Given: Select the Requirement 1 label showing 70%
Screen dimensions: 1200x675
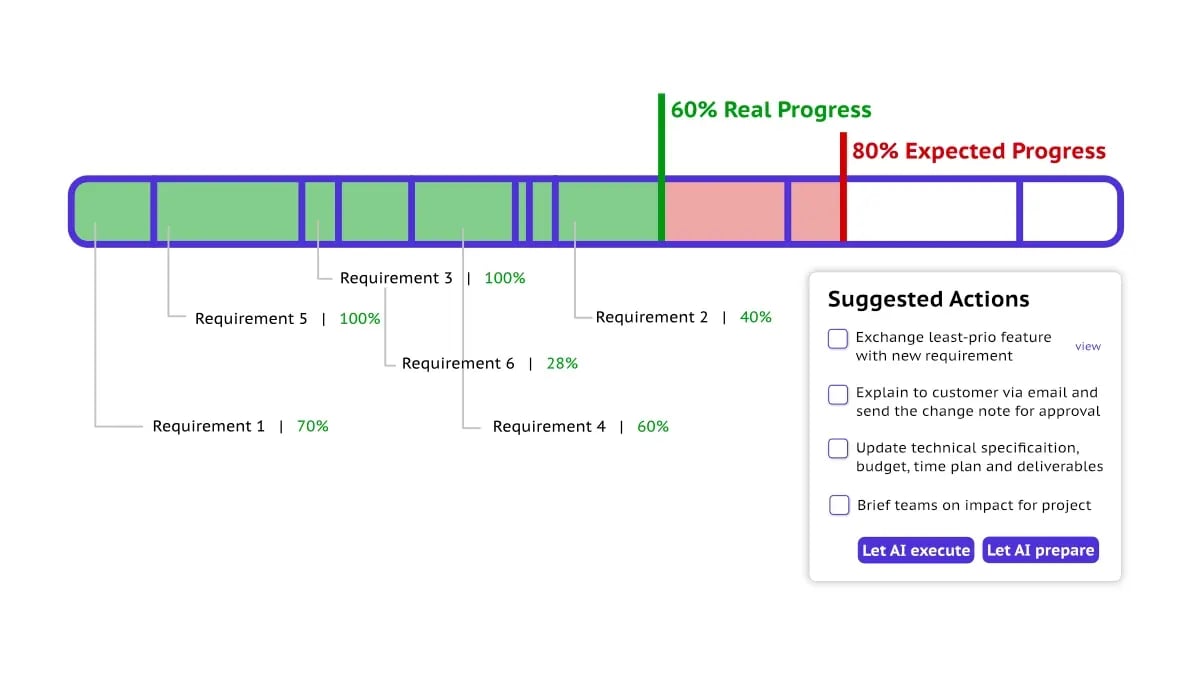Looking at the screenshot, I should [x=240, y=426].
